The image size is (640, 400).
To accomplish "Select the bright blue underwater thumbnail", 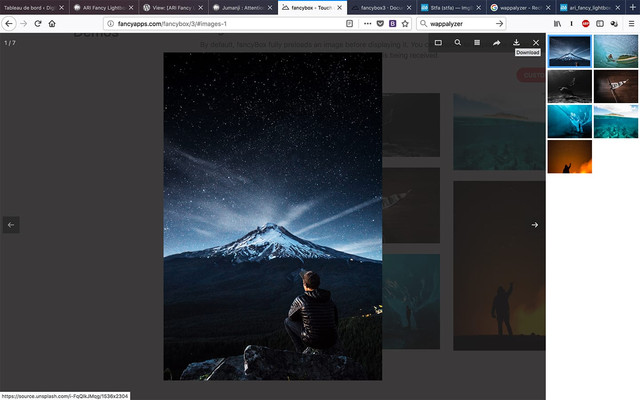I will tap(569, 121).
